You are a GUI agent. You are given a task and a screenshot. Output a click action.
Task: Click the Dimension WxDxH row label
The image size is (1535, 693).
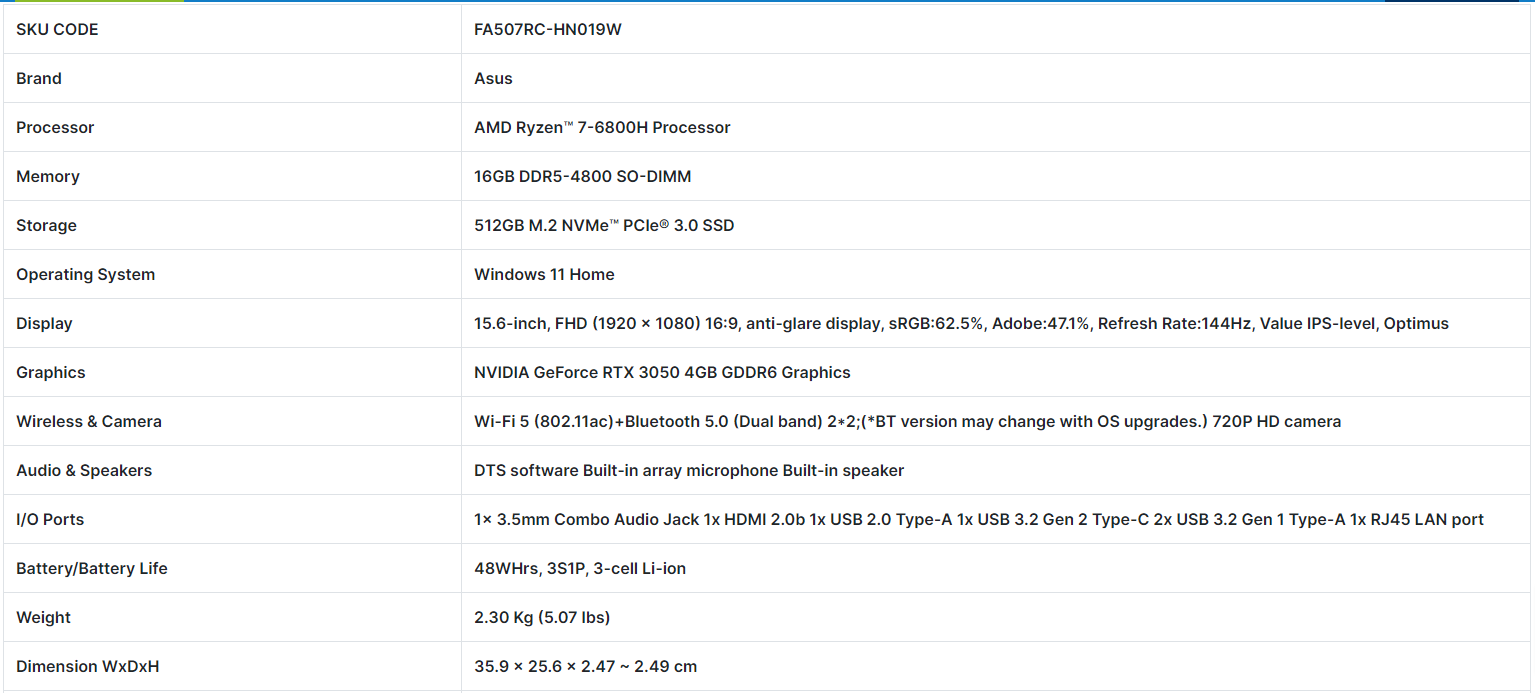tap(88, 667)
